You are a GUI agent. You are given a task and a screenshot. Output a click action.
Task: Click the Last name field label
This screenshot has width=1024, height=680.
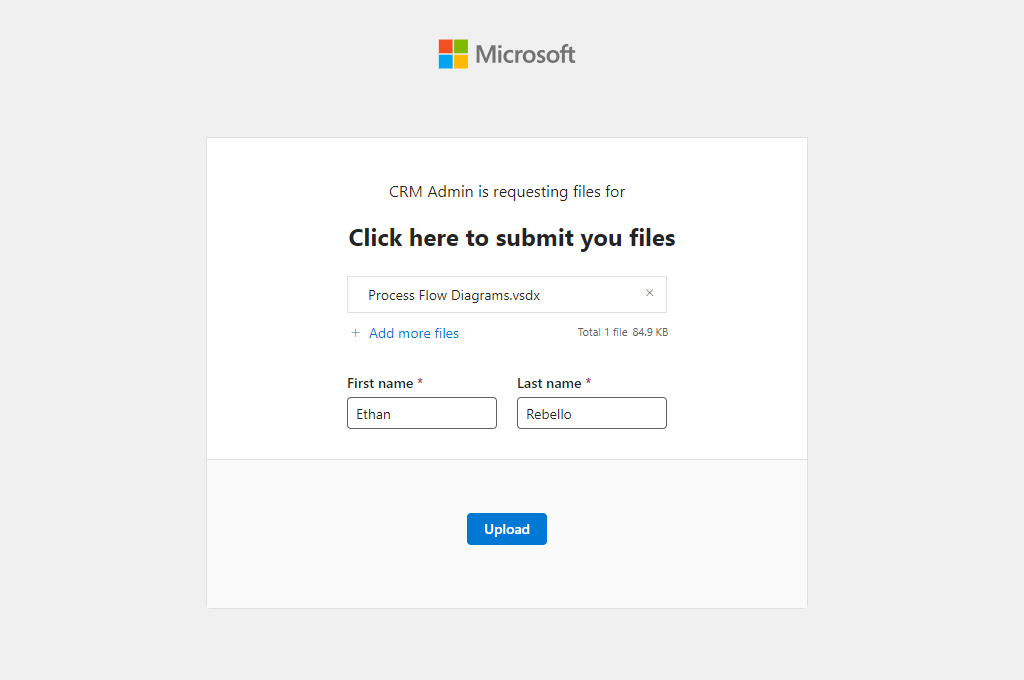click(549, 383)
